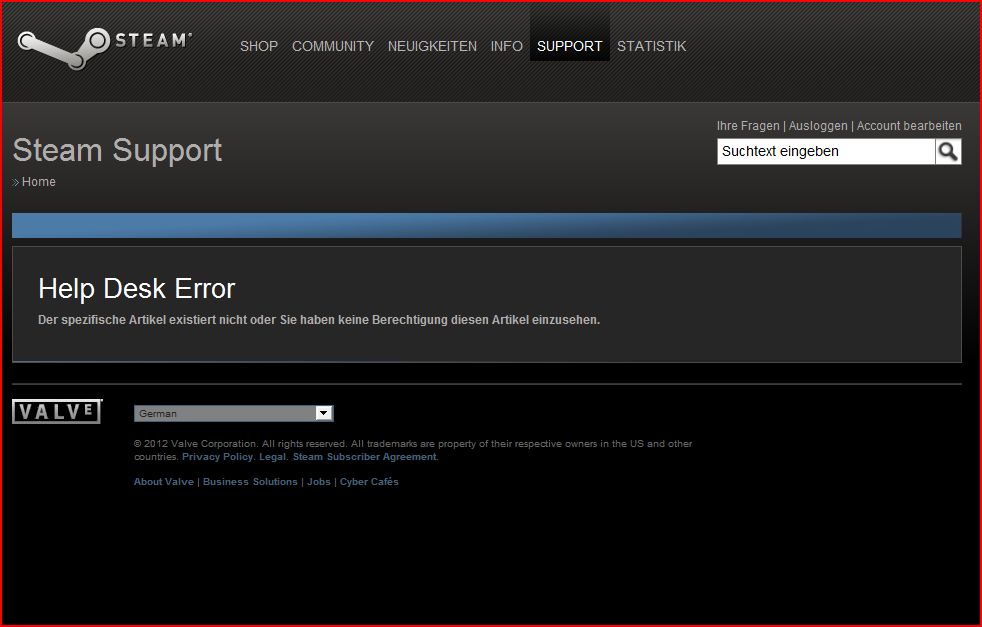This screenshot has height=627, width=982.
Task: Open the Cyber Cafés footer link
Action: [369, 482]
